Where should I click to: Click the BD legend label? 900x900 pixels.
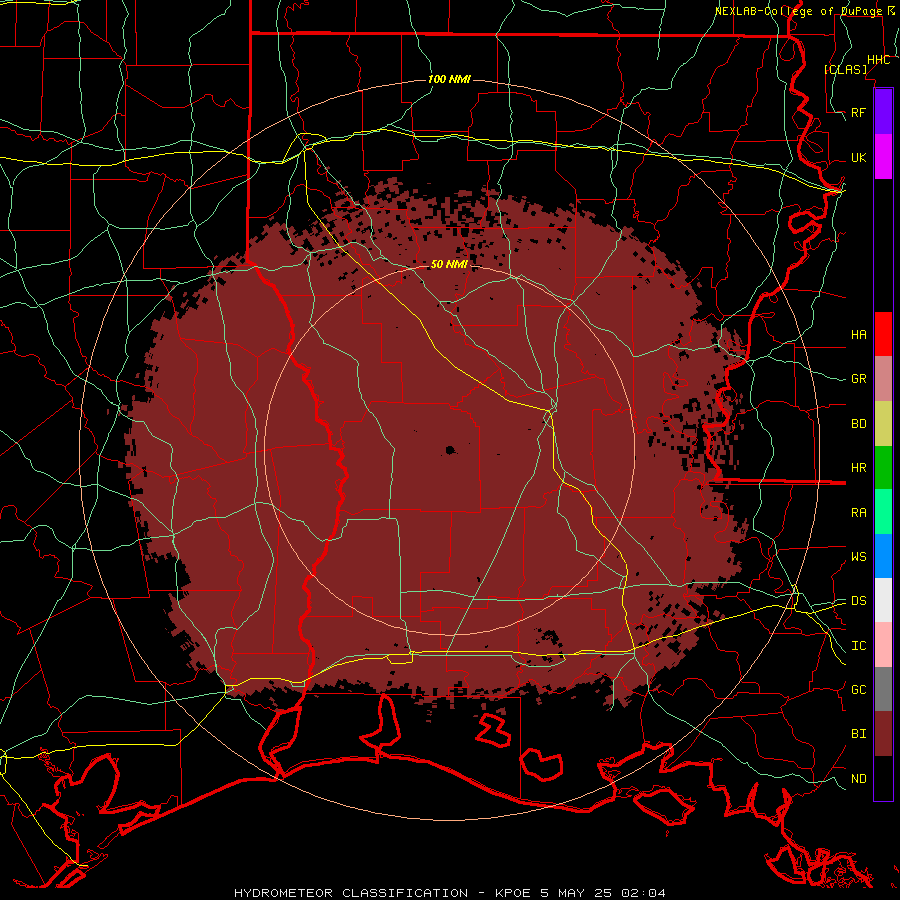click(x=859, y=424)
